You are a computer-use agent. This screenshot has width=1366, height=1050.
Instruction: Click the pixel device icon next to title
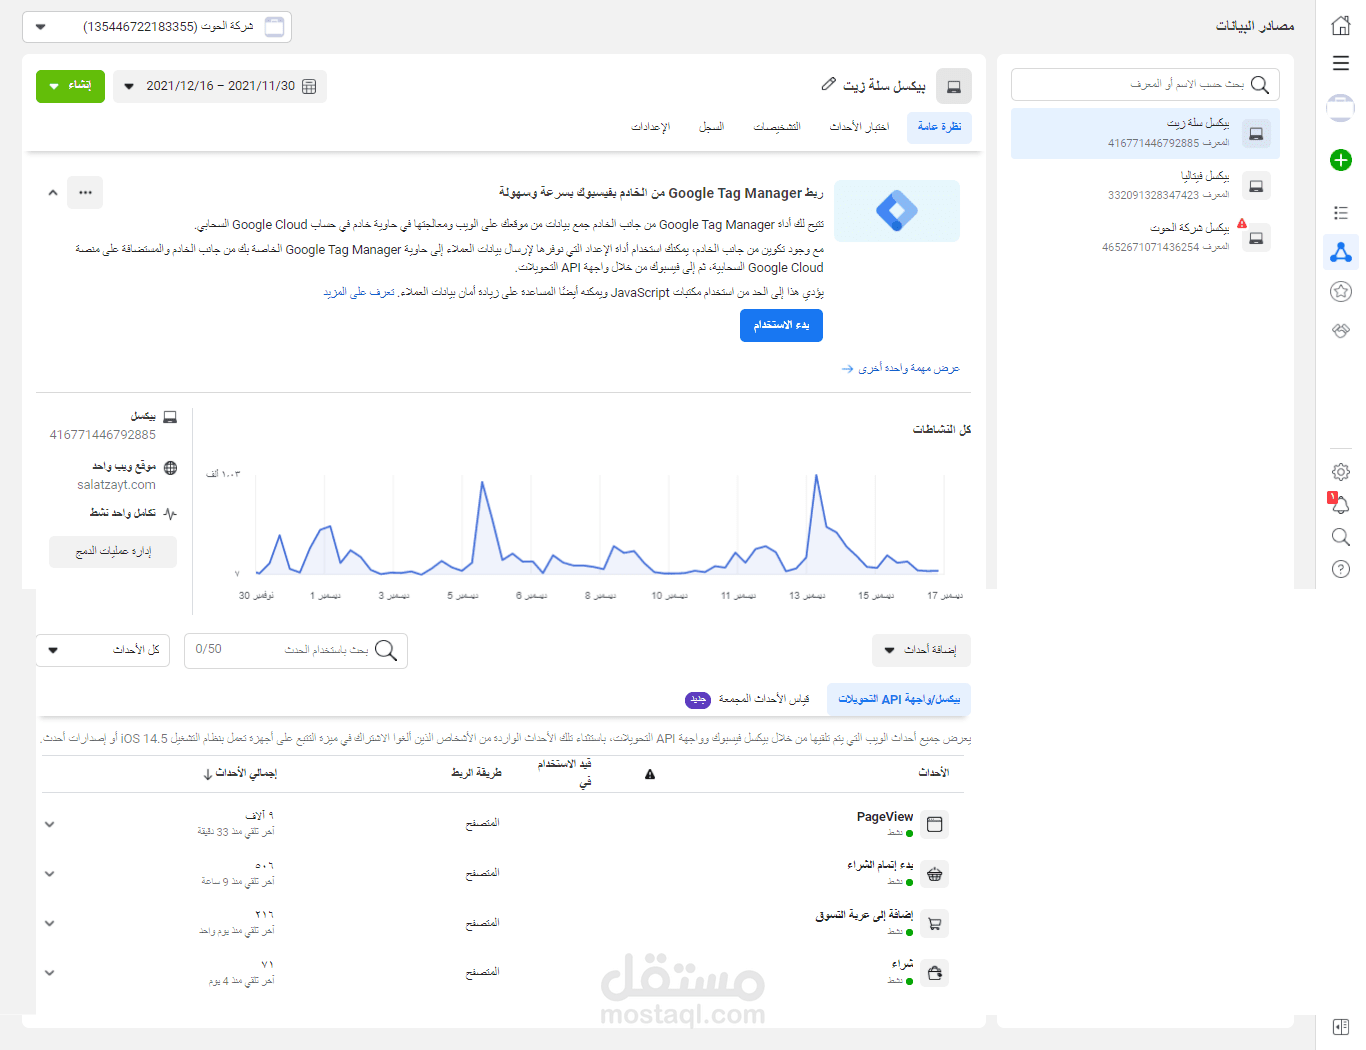[954, 87]
